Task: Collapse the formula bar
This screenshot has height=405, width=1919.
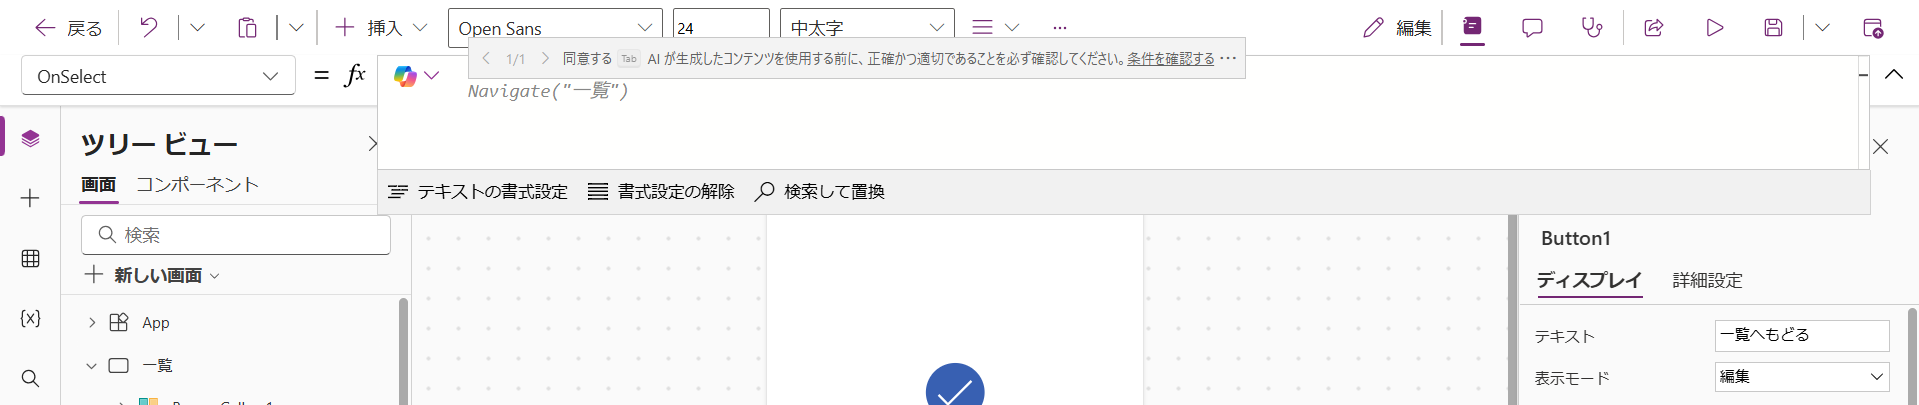Action: pos(1894,75)
